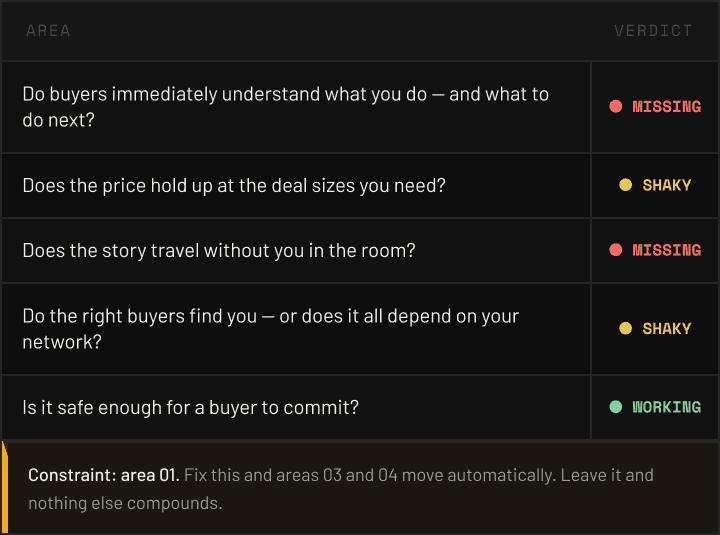Screen dimensions: 720x535
Task: Open the row about buyers understanding what you do
Action: tap(285, 106)
